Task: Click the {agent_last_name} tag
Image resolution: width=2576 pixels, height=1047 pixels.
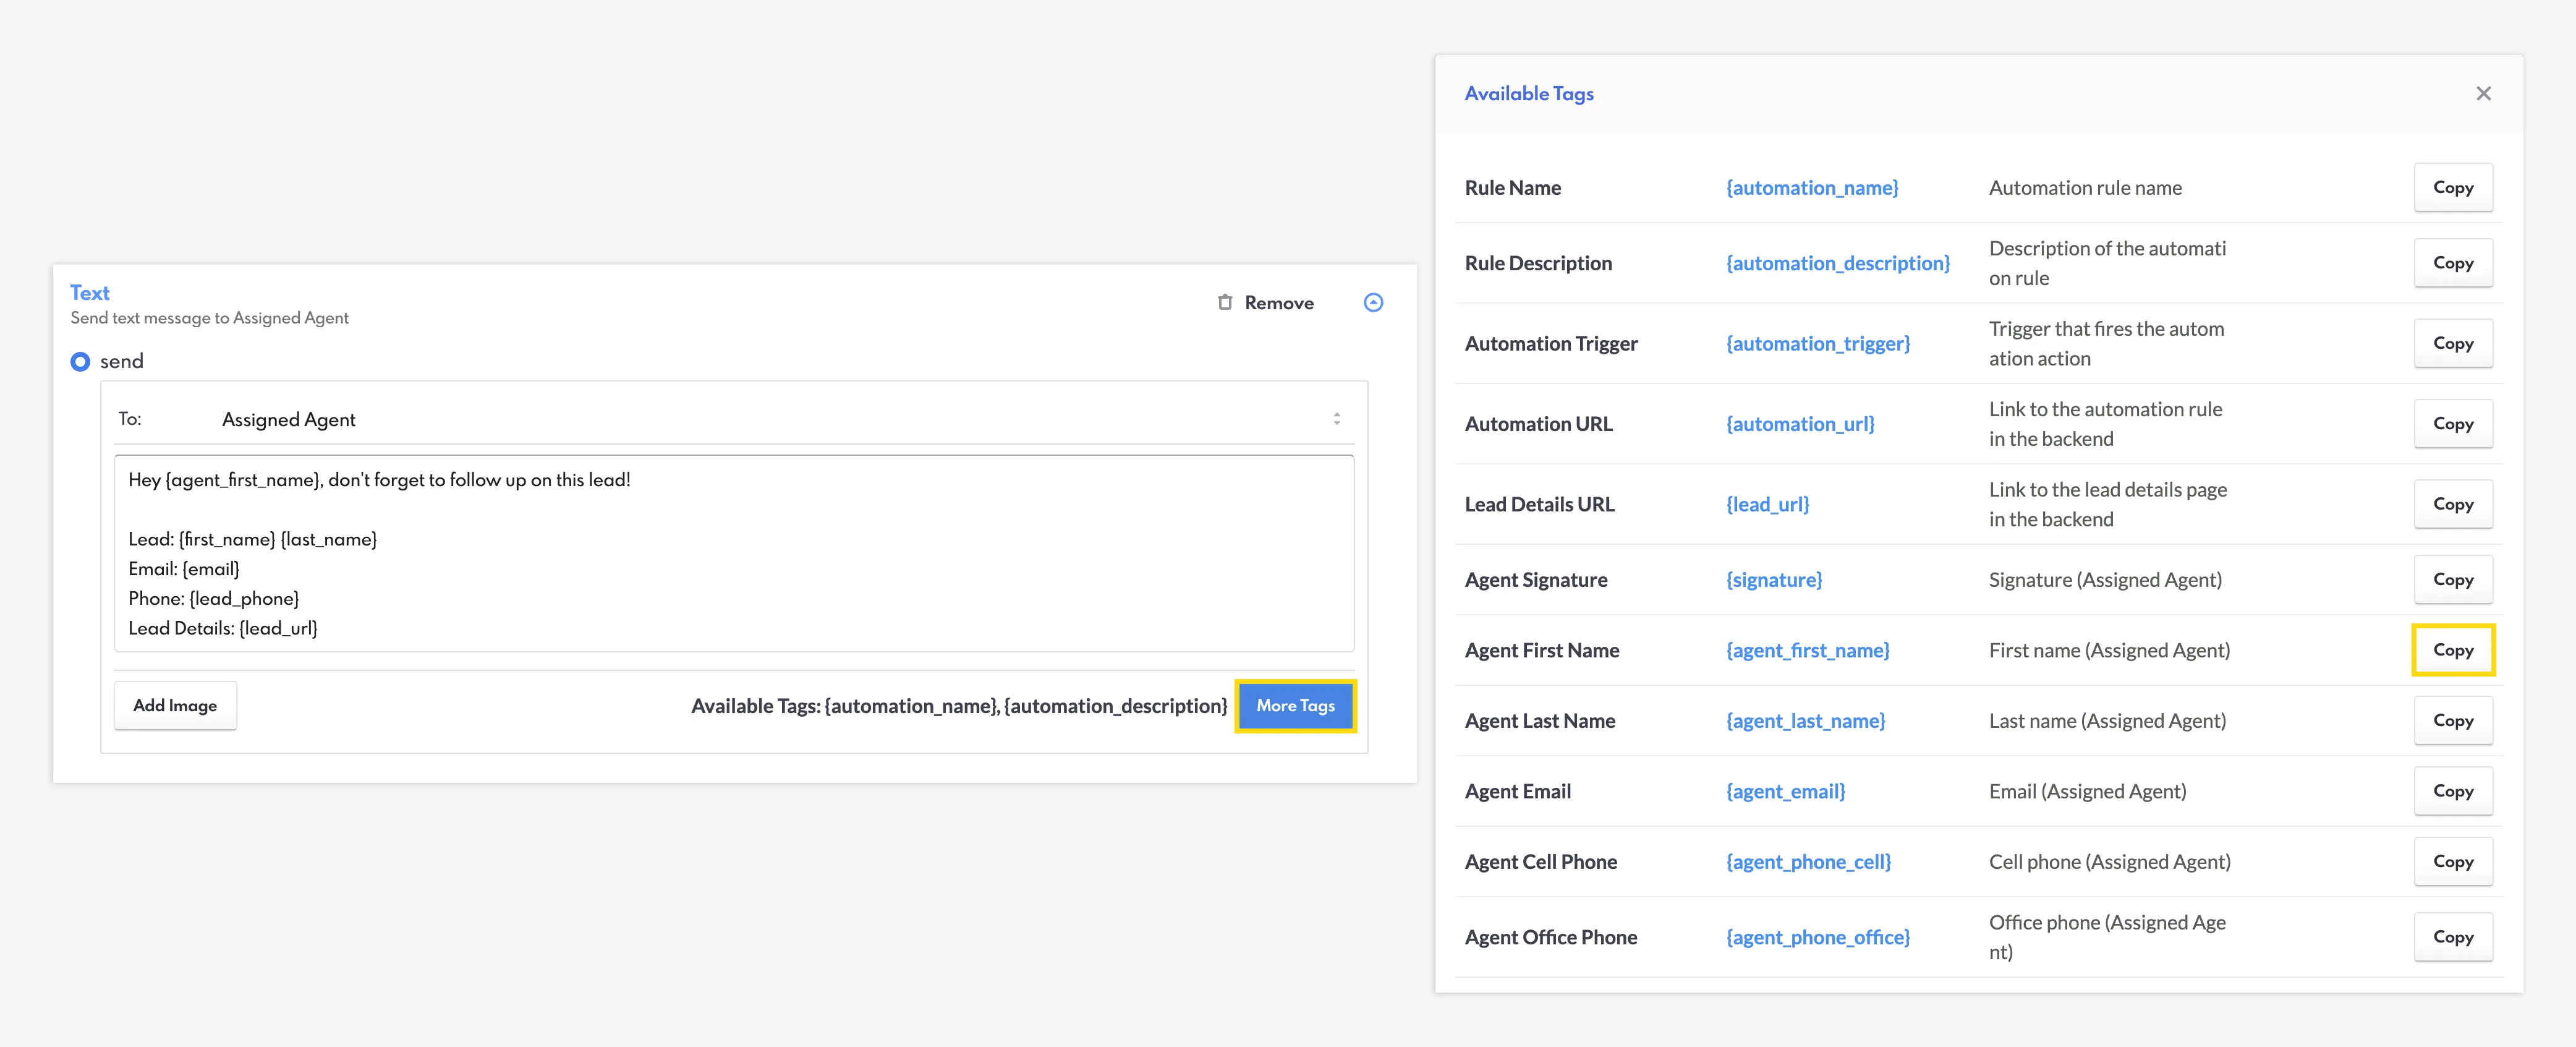Action: tap(1805, 721)
